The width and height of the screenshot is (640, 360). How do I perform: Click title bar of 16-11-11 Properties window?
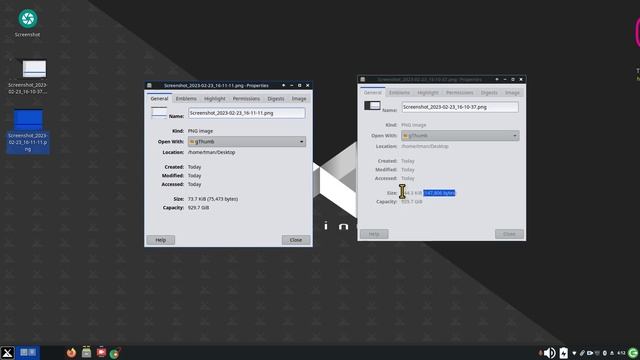[x=216, y=85]
